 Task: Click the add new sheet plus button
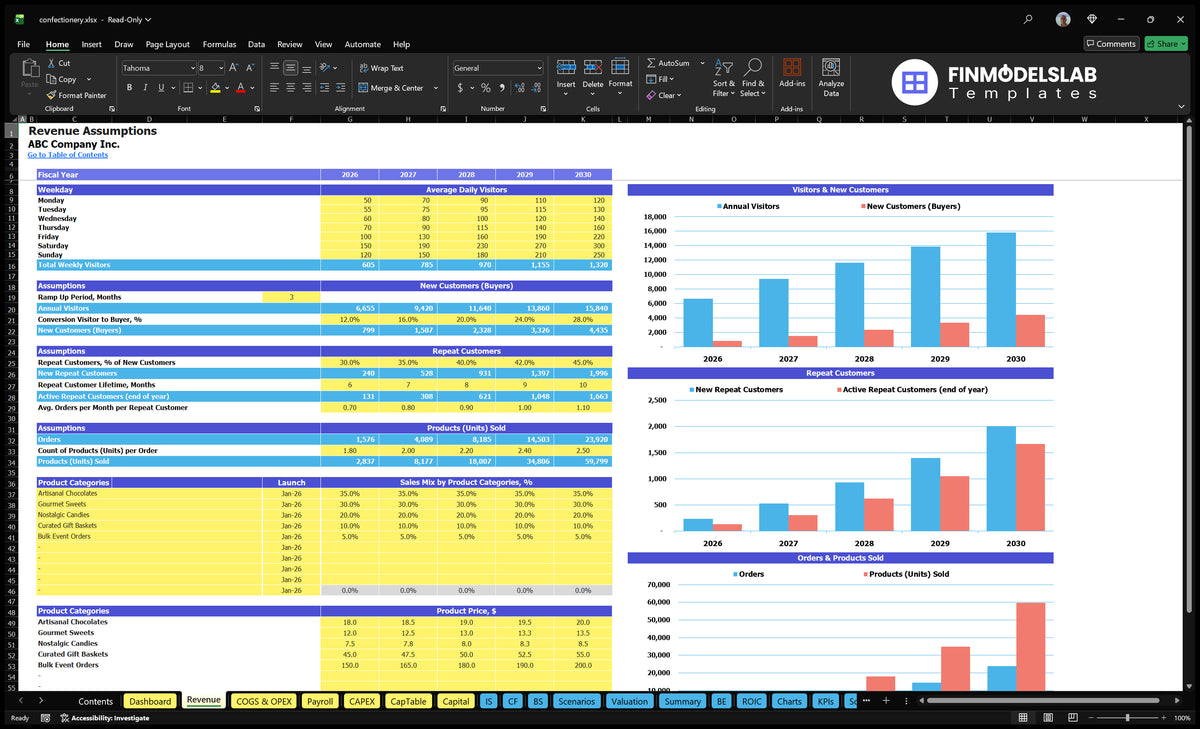tap(885, 701)
